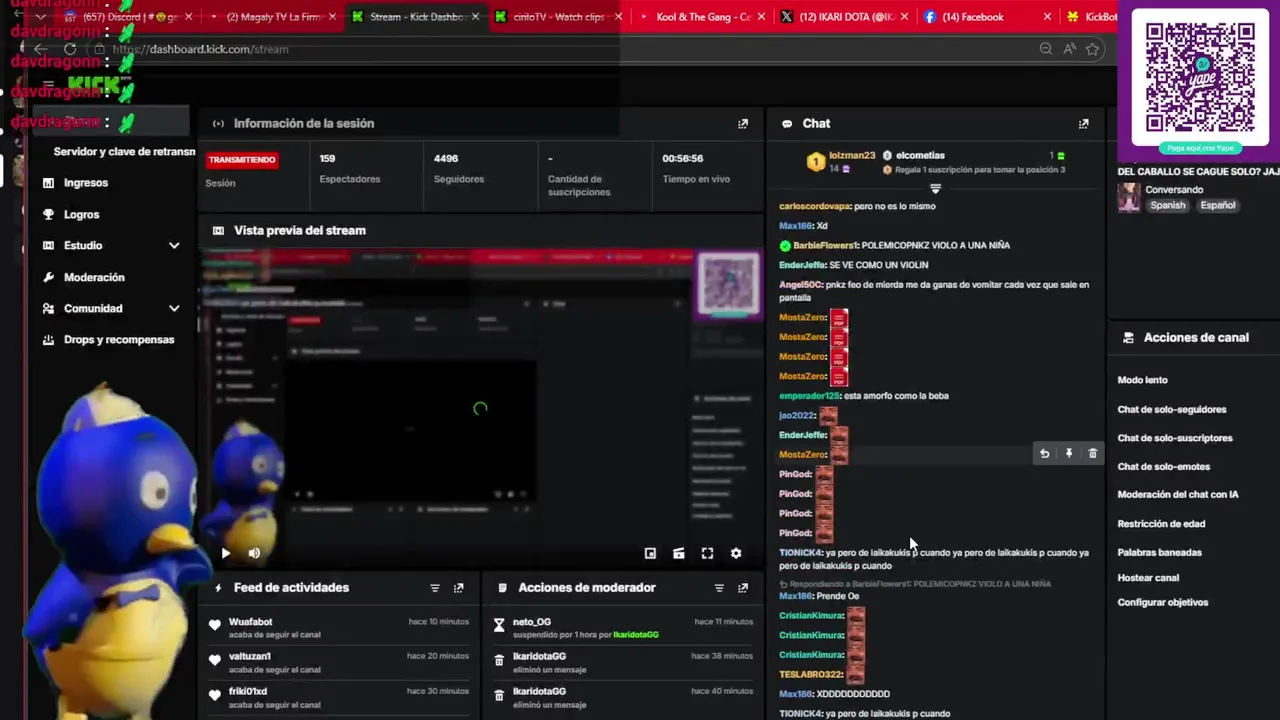This screenshot has height=720, width=1280.
Task: Click the Ingresos sidebar icon
Action: coord(48,183)
